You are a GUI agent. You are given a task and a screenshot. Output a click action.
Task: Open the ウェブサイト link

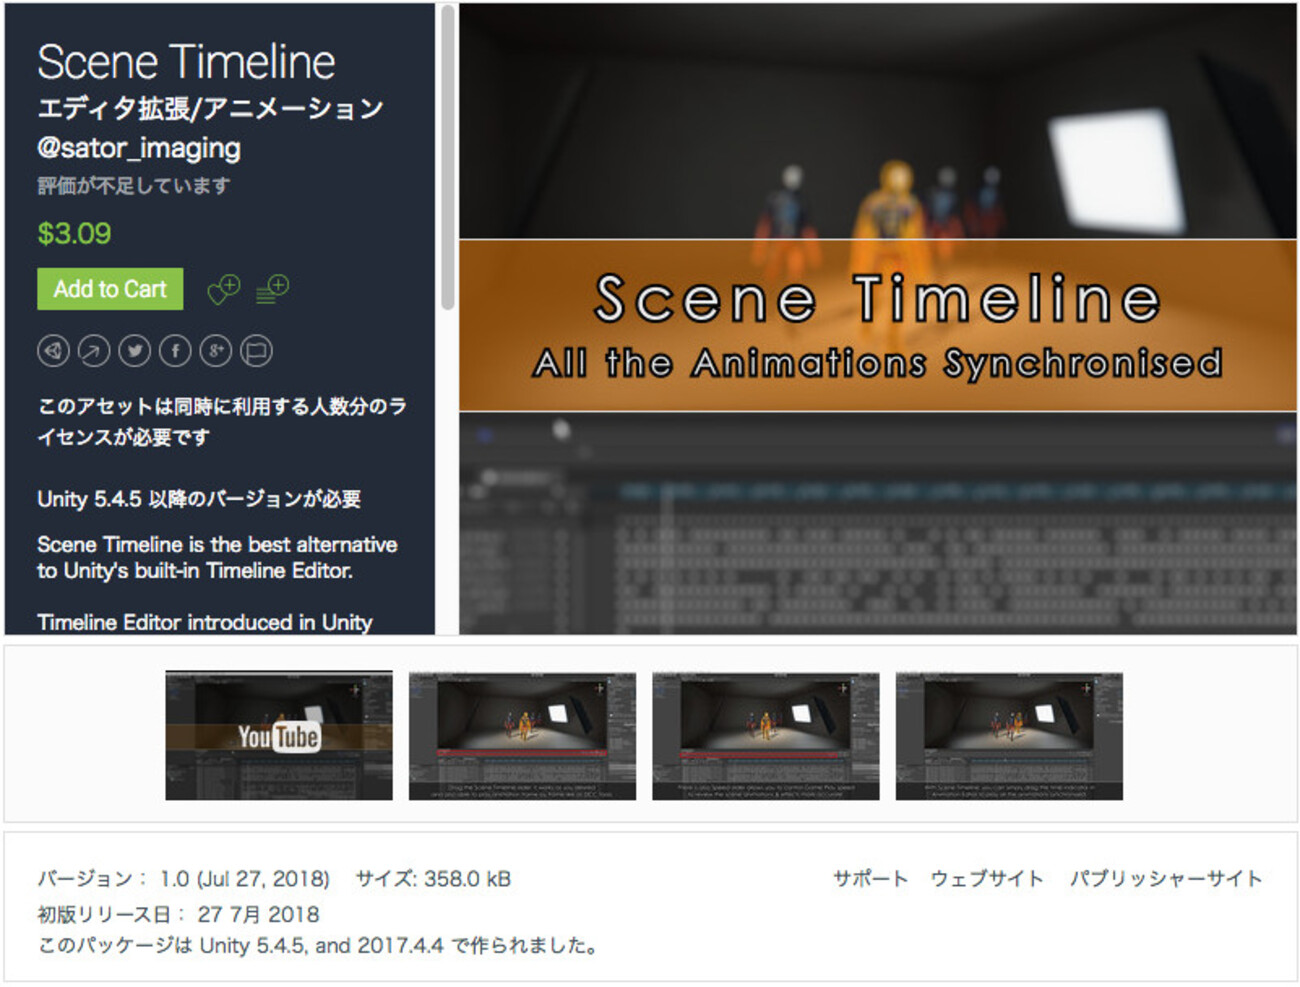pos(987,878)
